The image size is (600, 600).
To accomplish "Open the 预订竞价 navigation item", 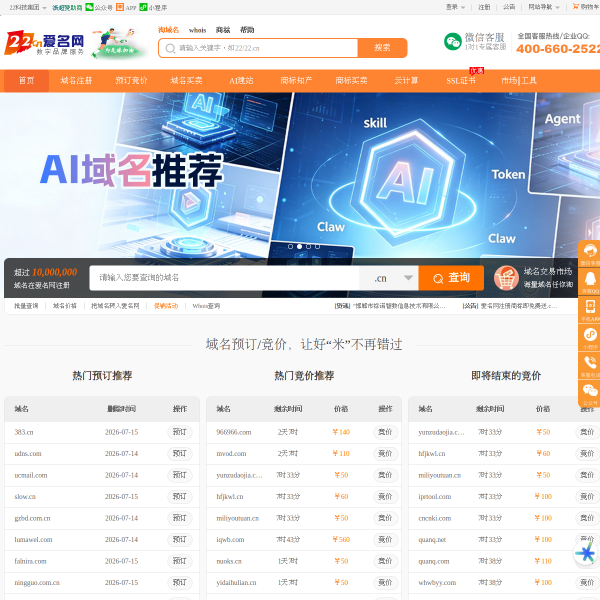I will (131, 80).
